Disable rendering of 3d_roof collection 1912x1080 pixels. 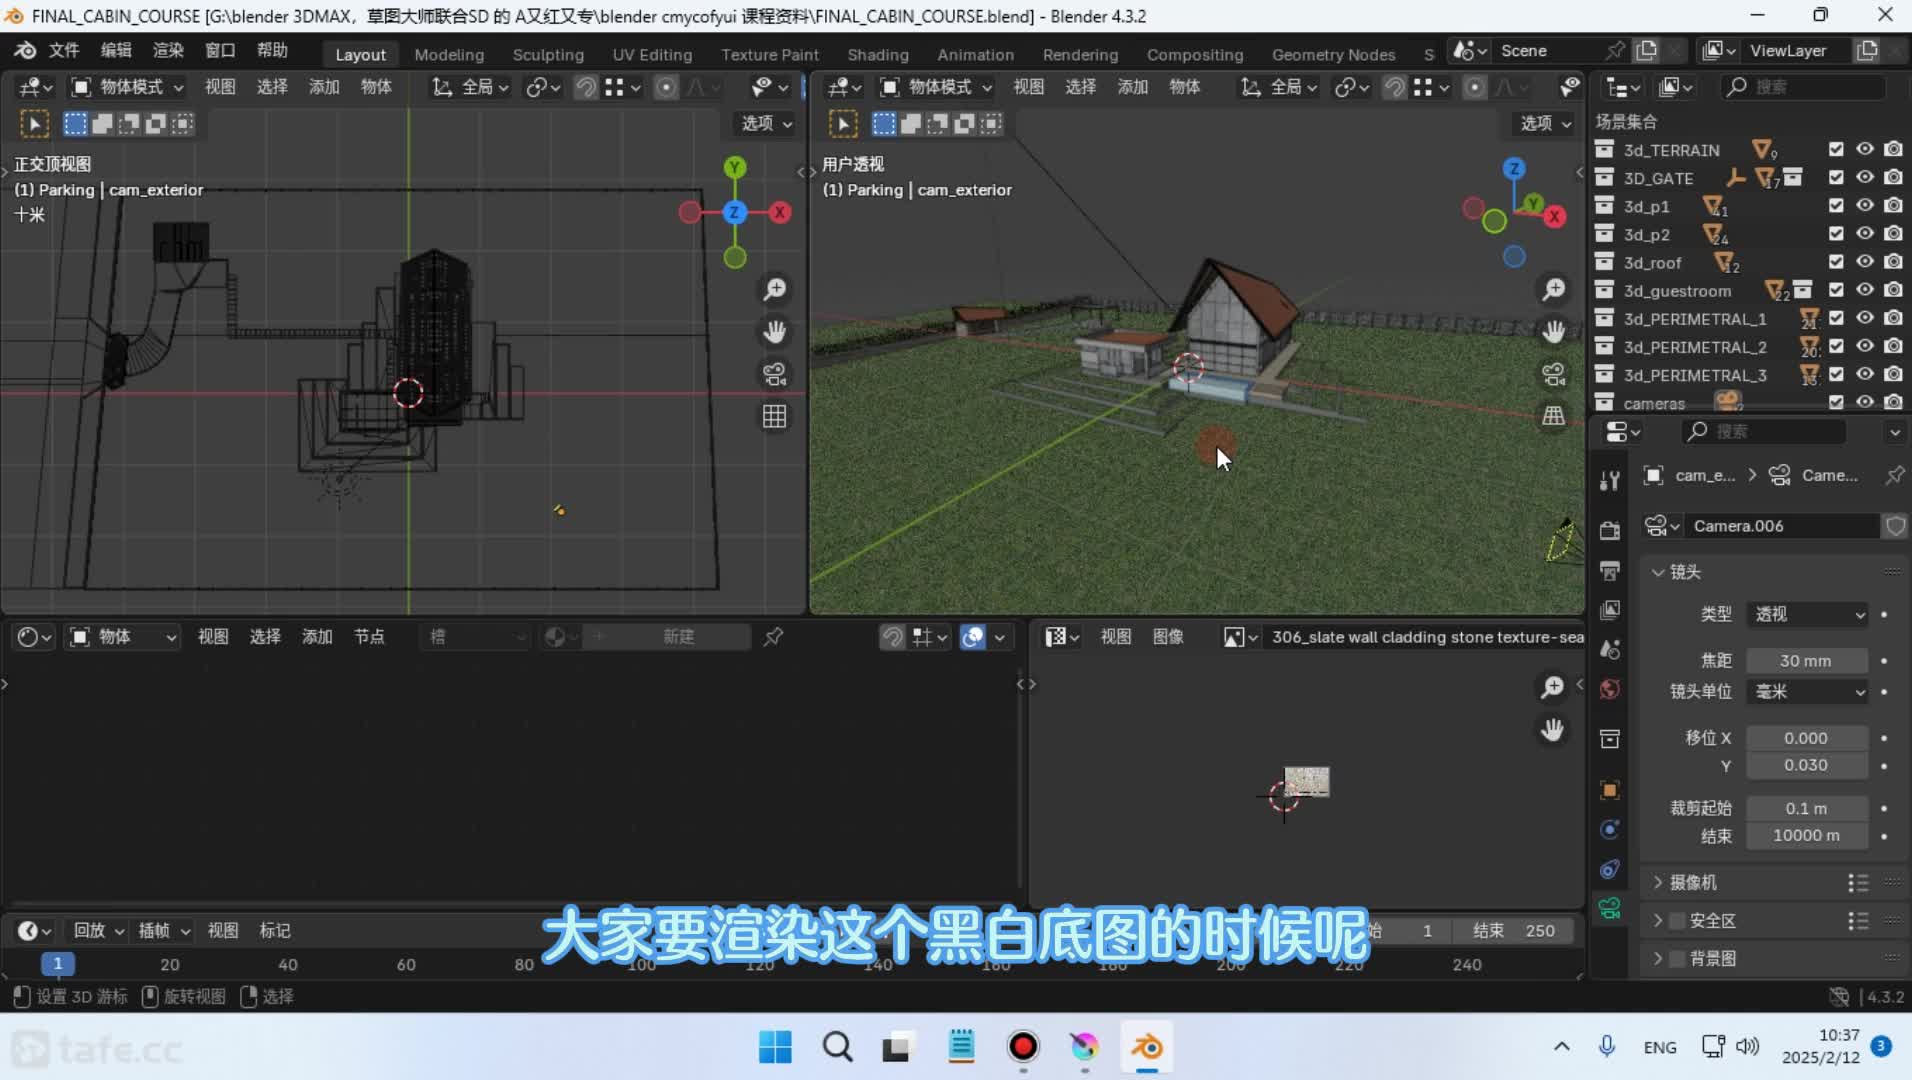tap(1893, 262)
